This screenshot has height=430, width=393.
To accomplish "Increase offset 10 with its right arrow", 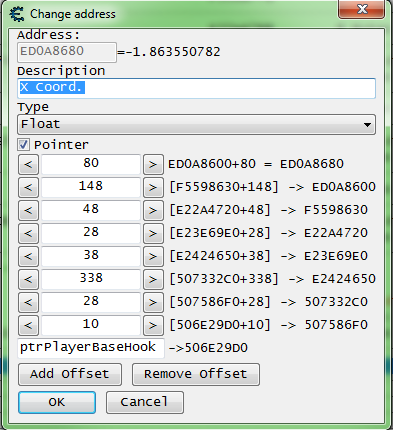I will point(153,325).
